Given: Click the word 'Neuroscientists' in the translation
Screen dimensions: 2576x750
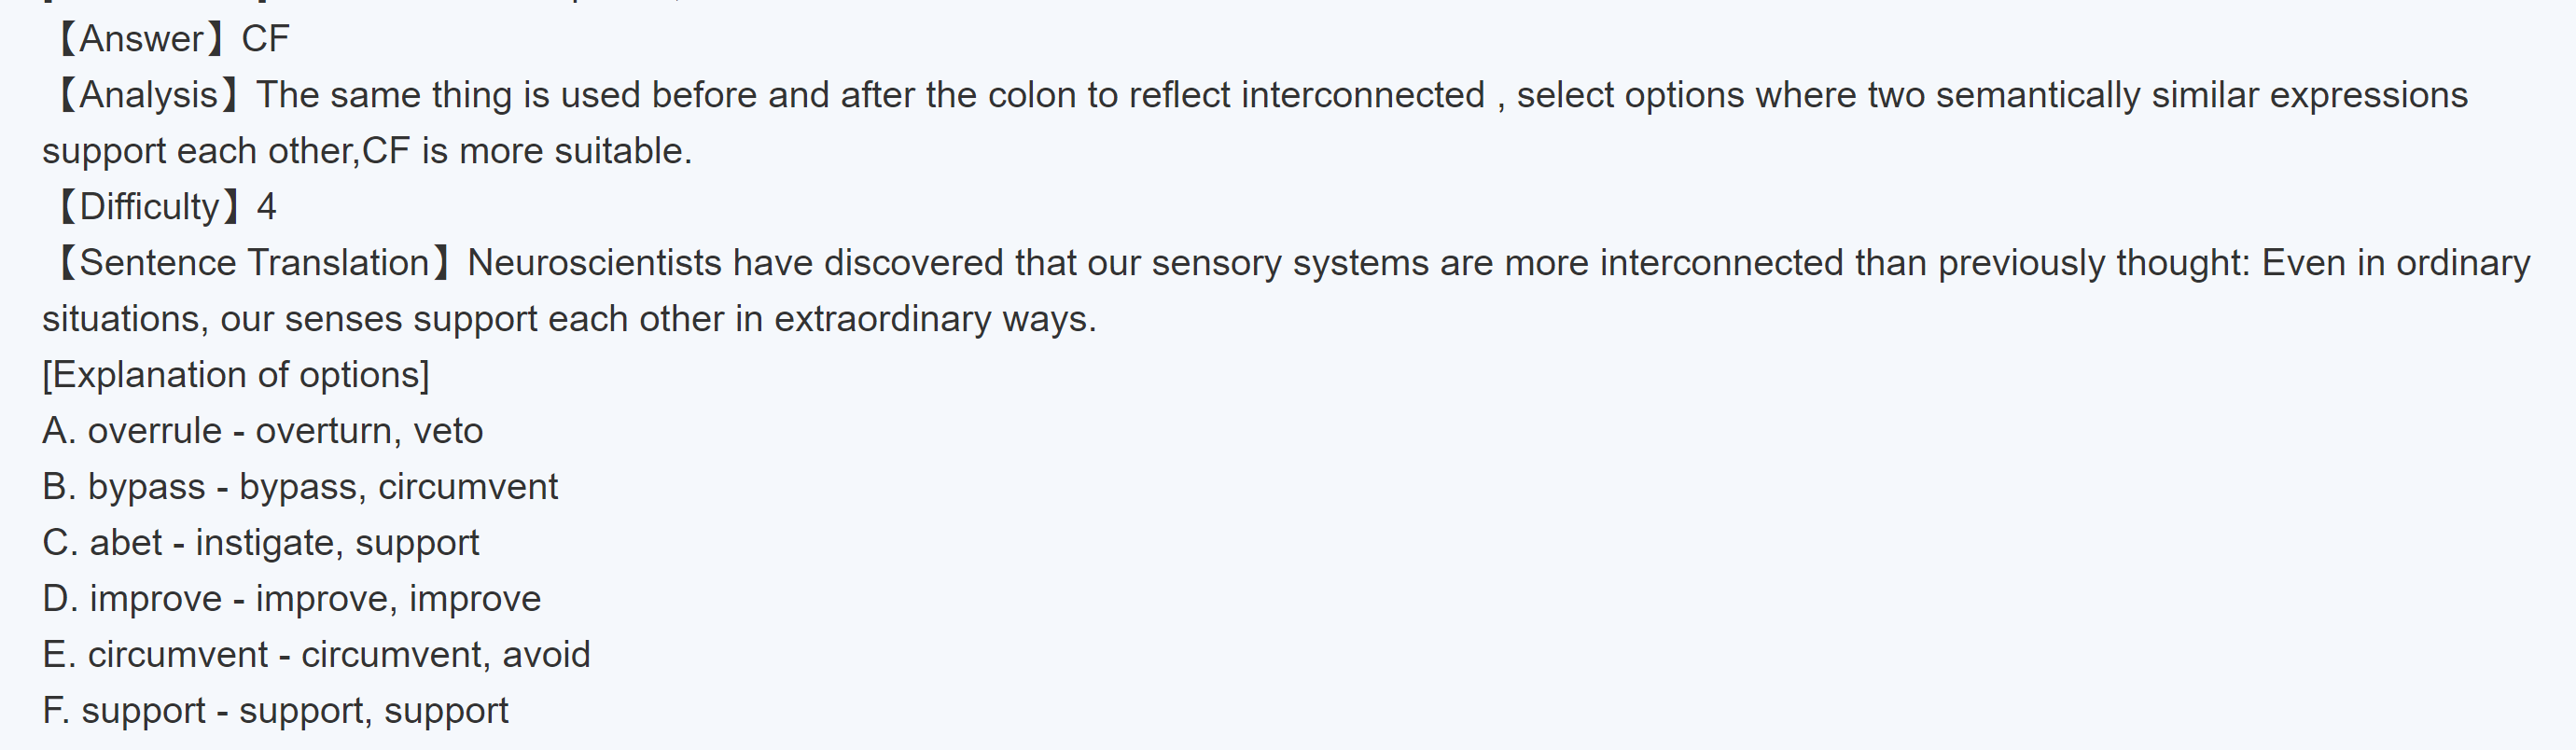Looking at the screenshot, I should [594, 263].
